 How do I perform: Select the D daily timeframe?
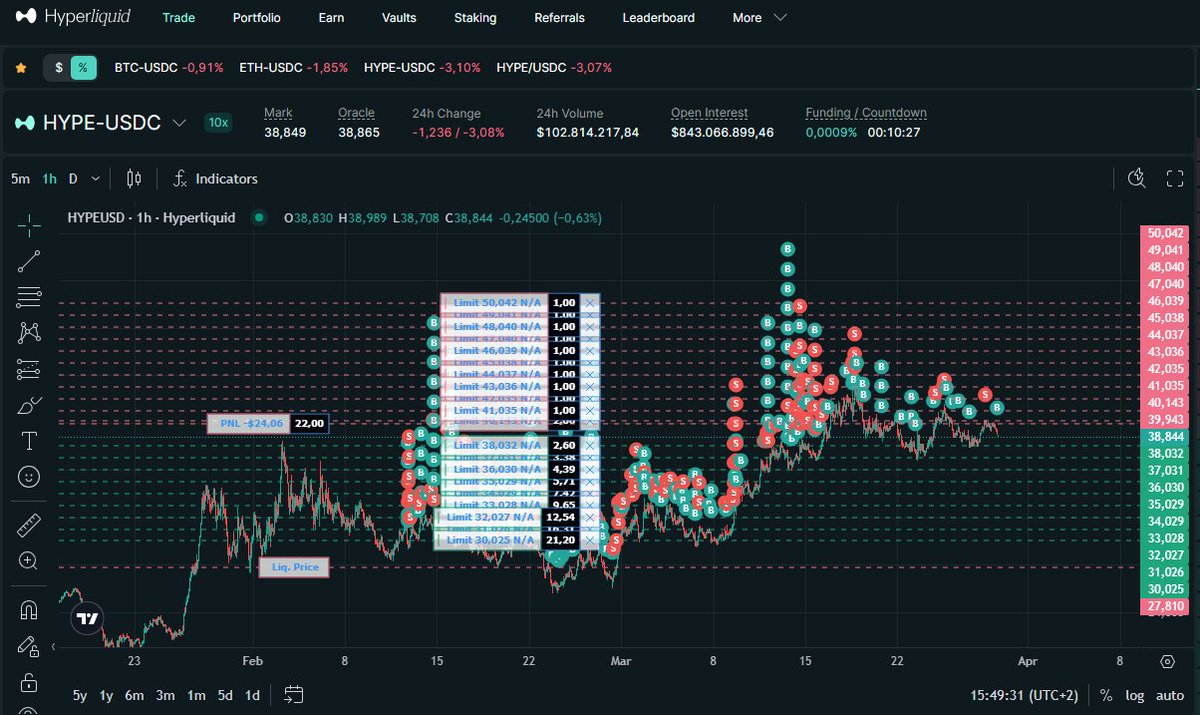click(x=73, y=179)
